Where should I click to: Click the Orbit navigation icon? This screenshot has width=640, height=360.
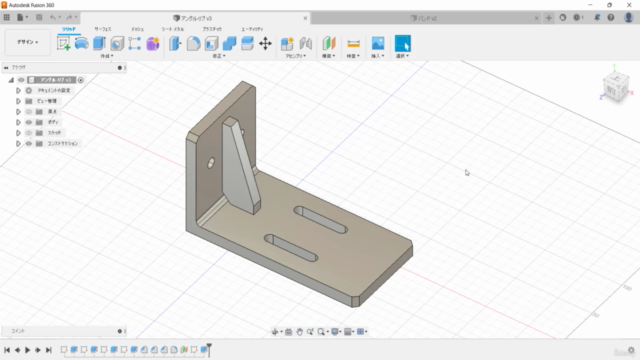coord(275,332)
